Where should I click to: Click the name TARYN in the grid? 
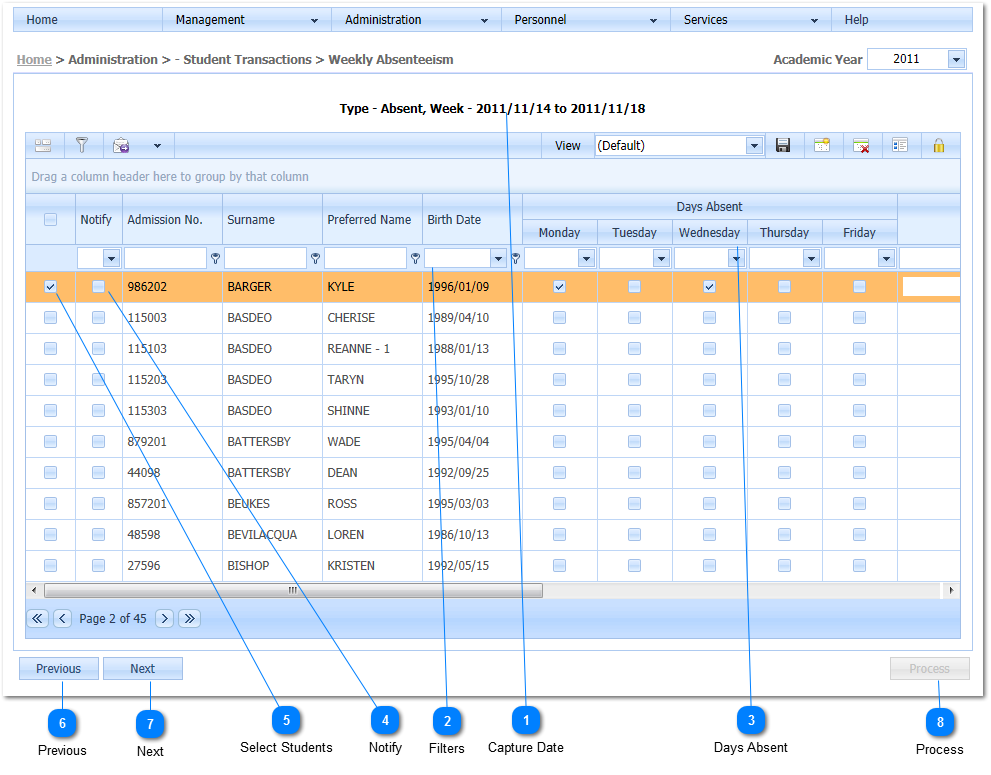click(x=346, y=380)
